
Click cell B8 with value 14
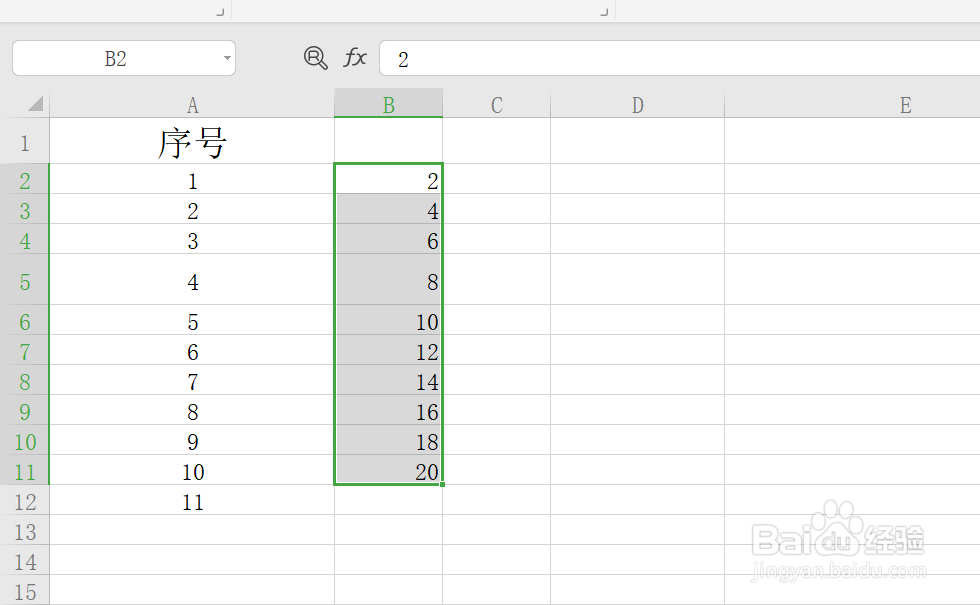pos(389,380)
